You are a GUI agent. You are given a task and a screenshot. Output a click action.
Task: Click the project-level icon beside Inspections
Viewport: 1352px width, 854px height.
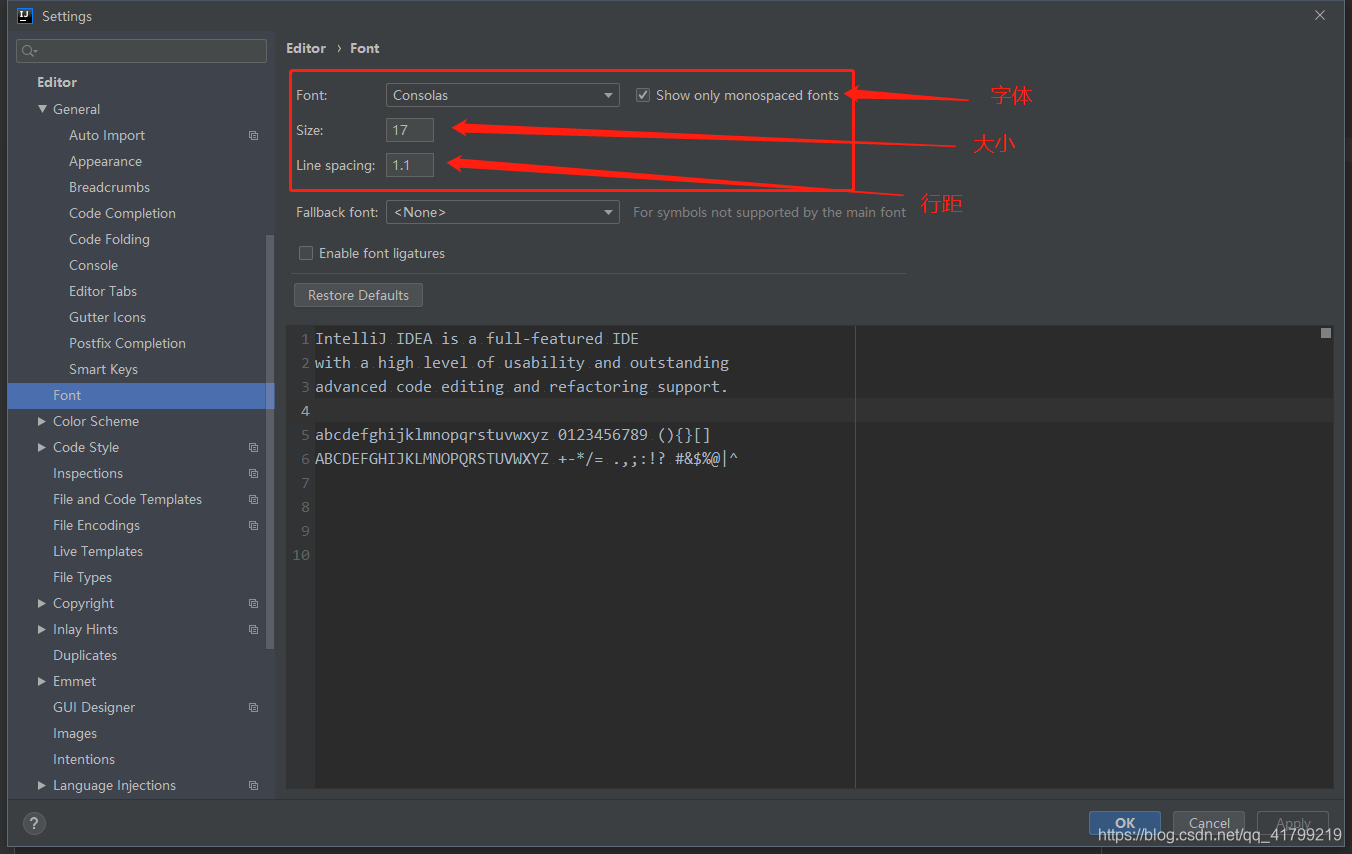[253, 473]
